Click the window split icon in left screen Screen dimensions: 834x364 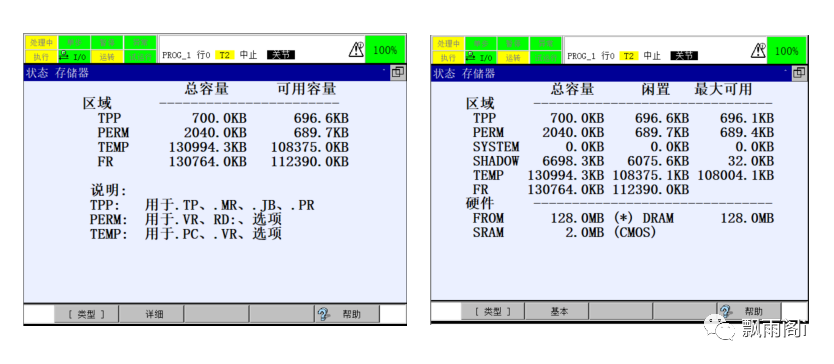pyautogui.click(x=398, y=72)
